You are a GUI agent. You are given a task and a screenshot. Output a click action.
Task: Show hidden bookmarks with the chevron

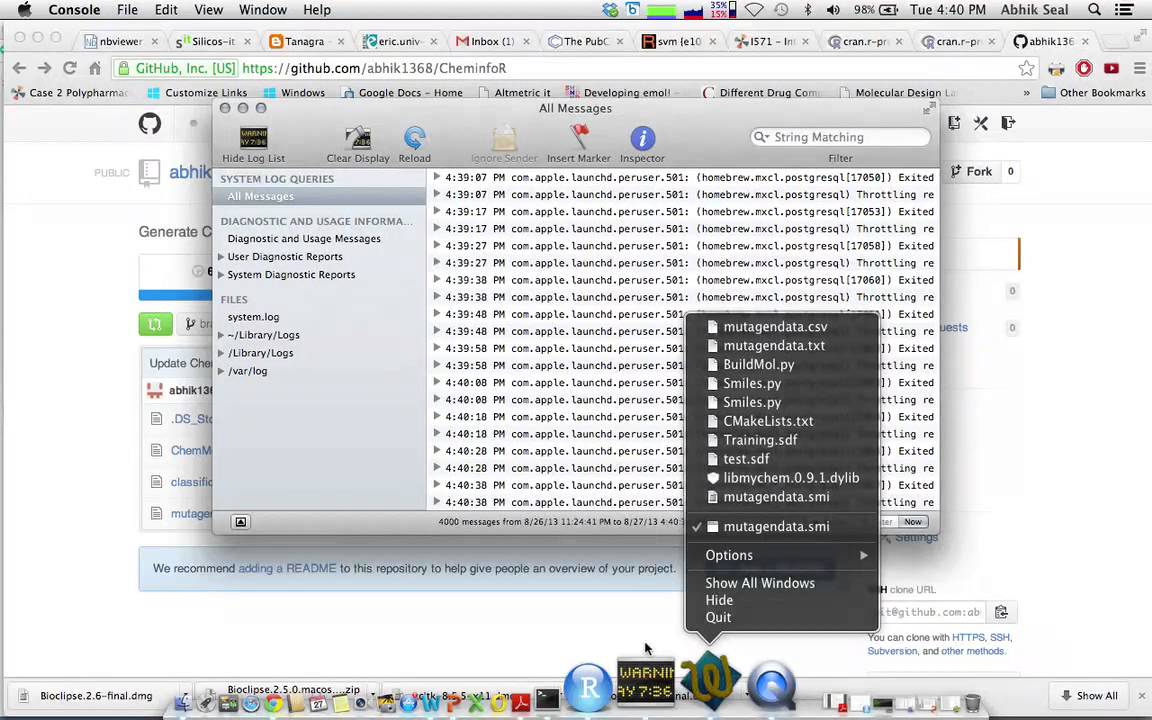click(x=1026, y=93)
